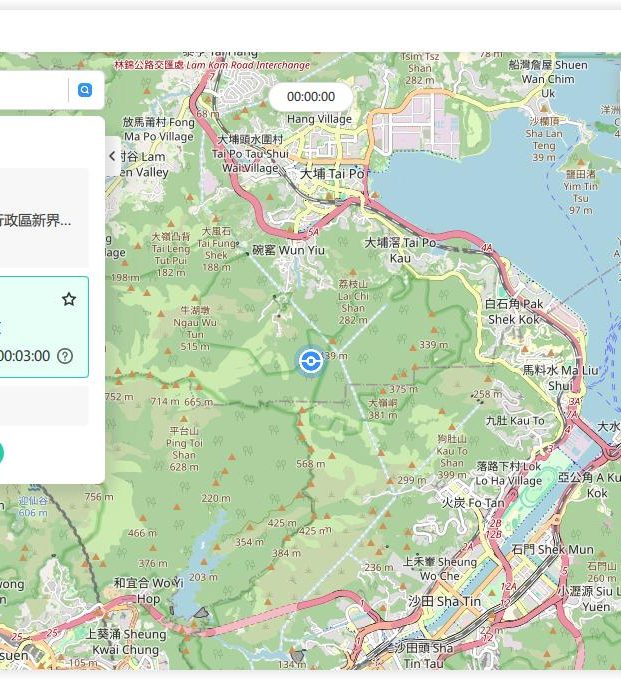Star the highlighted route card as favorite
Screen dimensions: 621x680
69,299
